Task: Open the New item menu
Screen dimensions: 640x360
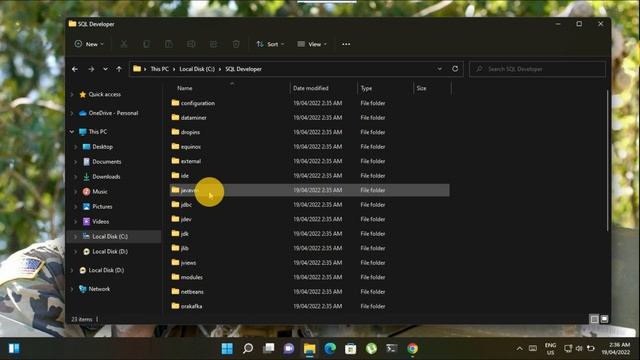Action: tap(89, 44)
